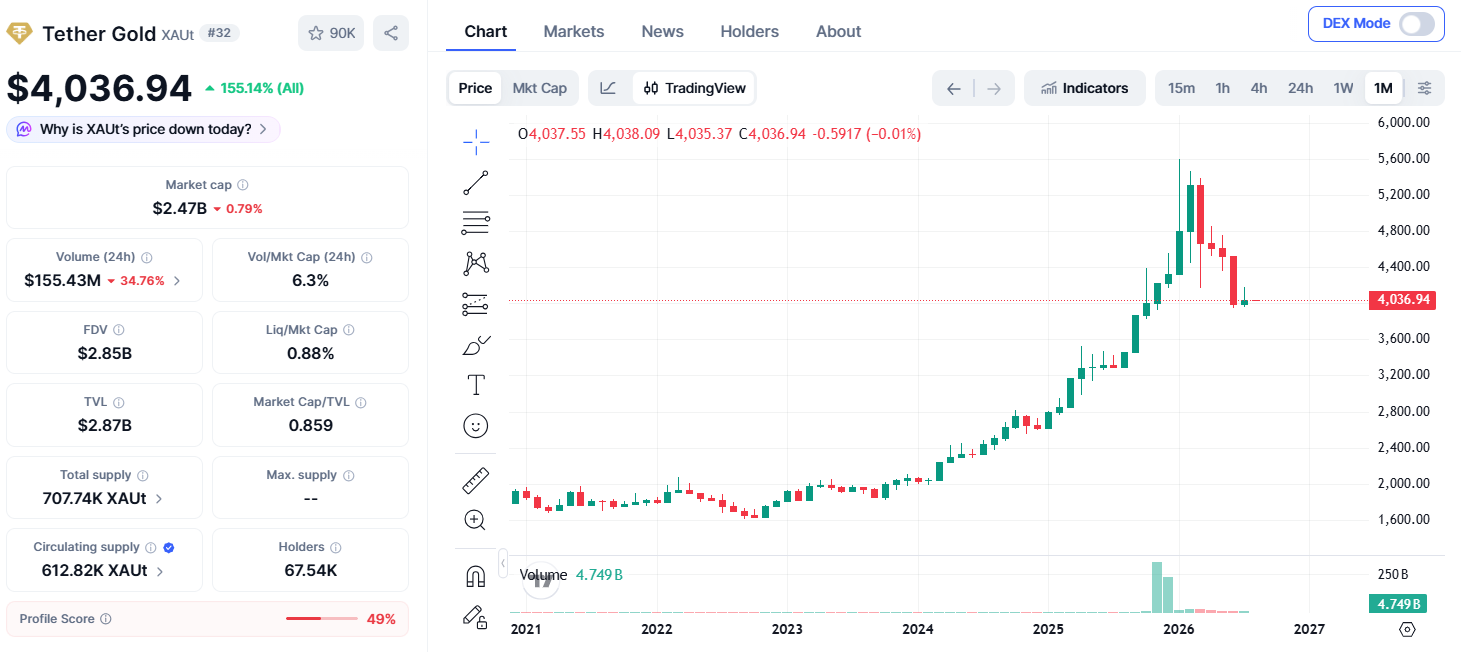Viewport: 1461px width, 652px height.
Task: Open the Holders tab
Action: click(750, 31)
